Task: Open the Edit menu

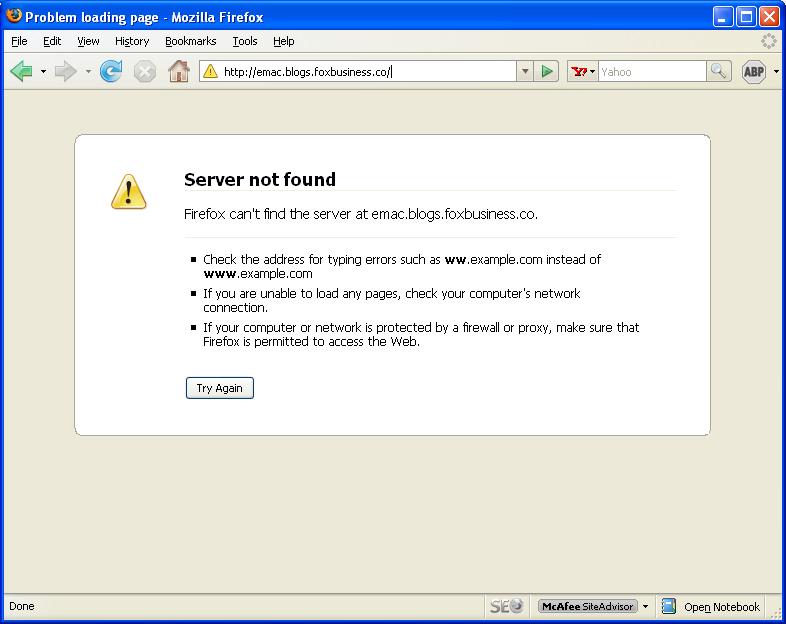Action: pyautogui.click(x=52, y=41)
